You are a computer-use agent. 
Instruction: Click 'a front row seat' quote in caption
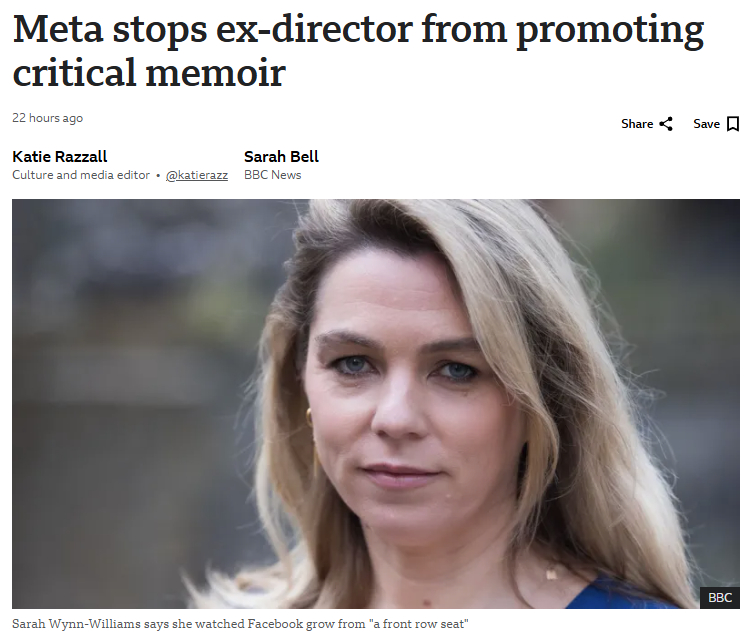[418, 624]
